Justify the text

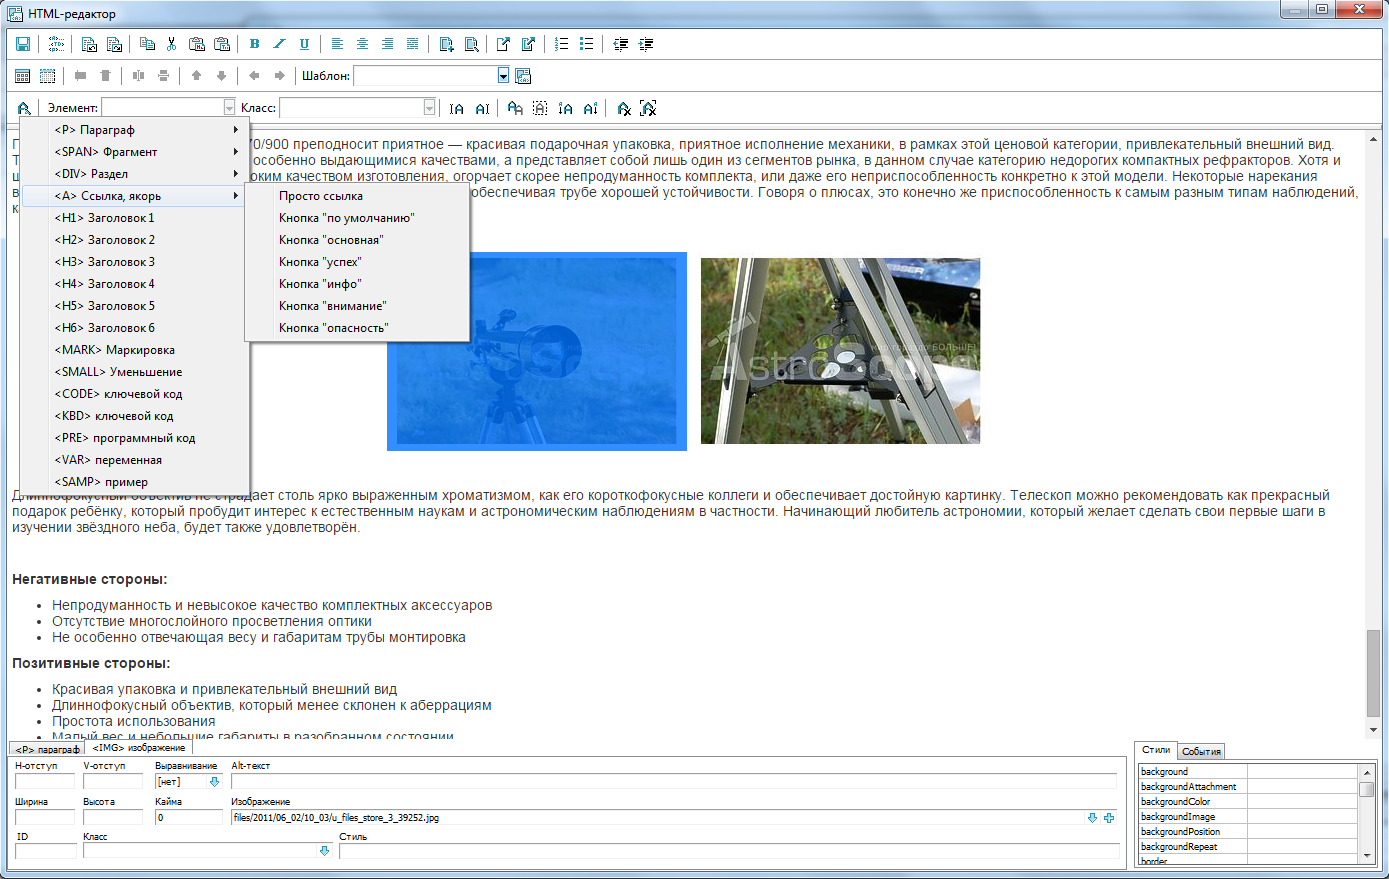(412, 44)
